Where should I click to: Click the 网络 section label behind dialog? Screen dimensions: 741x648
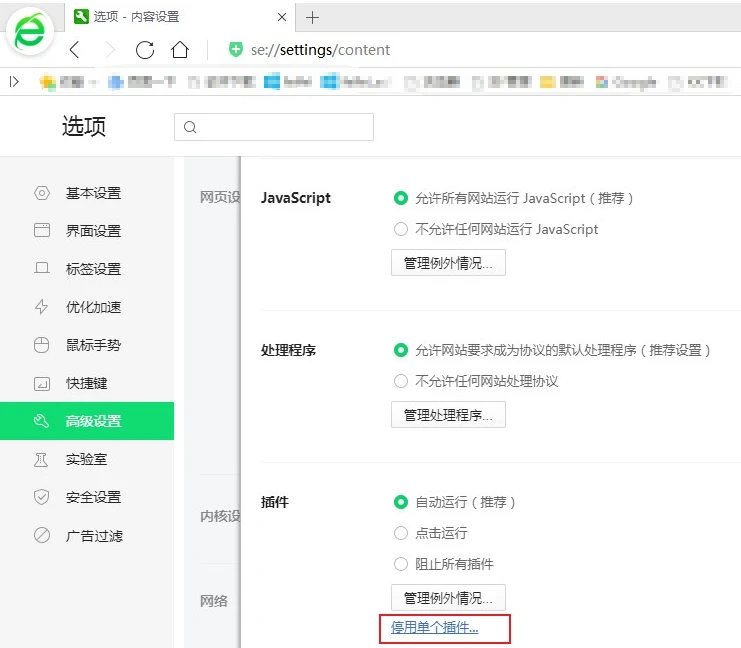[x=214, y=601]
